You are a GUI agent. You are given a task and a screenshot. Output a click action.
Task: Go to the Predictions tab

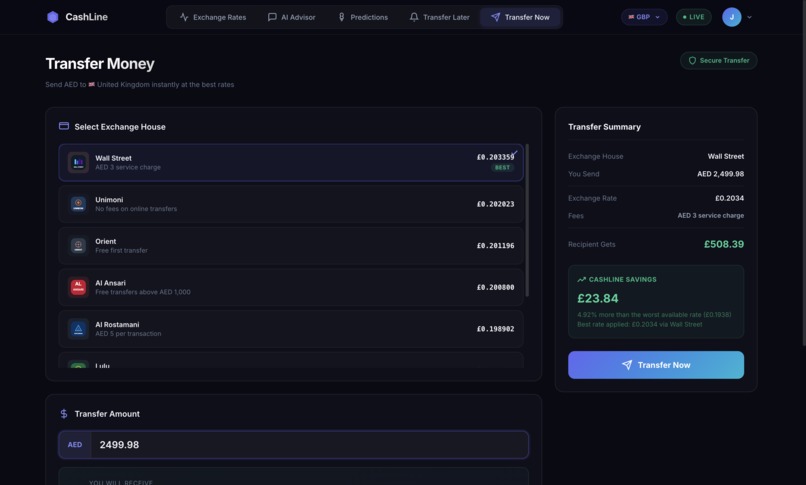(x=363, y=17)
